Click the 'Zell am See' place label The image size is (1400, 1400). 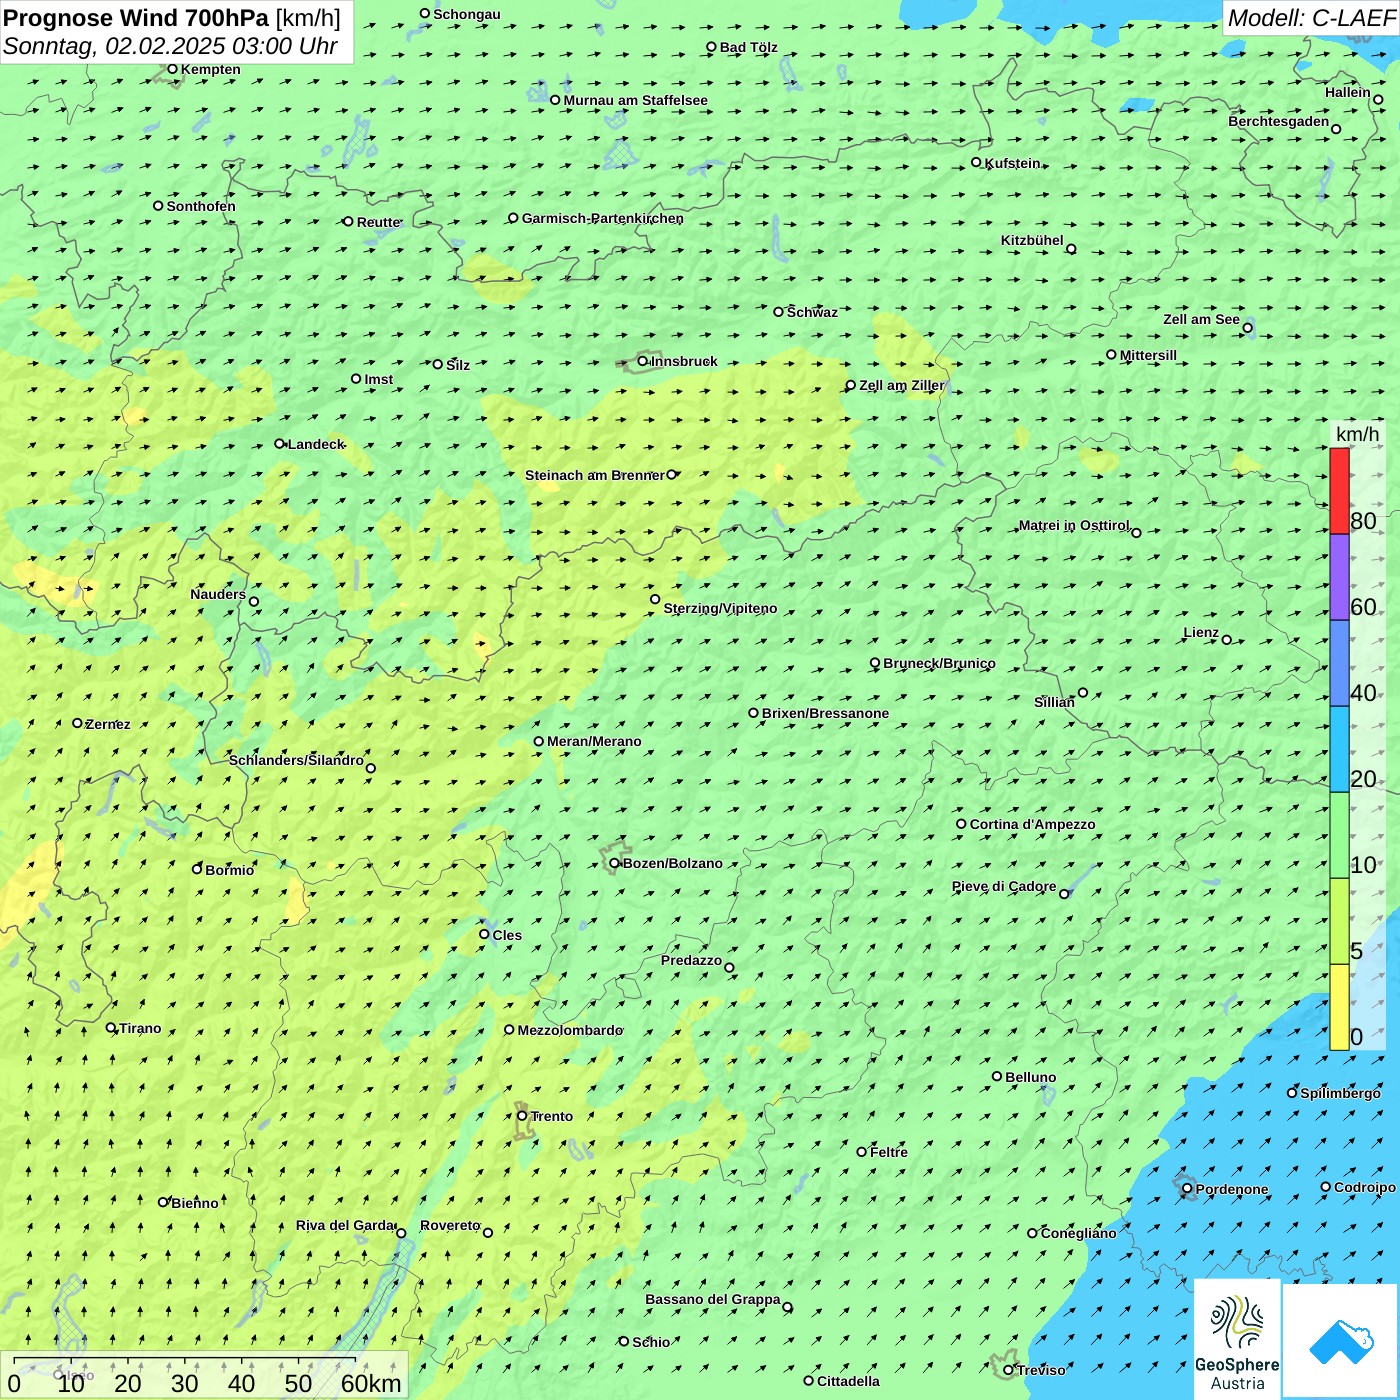pyautogui.click(x=1201, y=319)
